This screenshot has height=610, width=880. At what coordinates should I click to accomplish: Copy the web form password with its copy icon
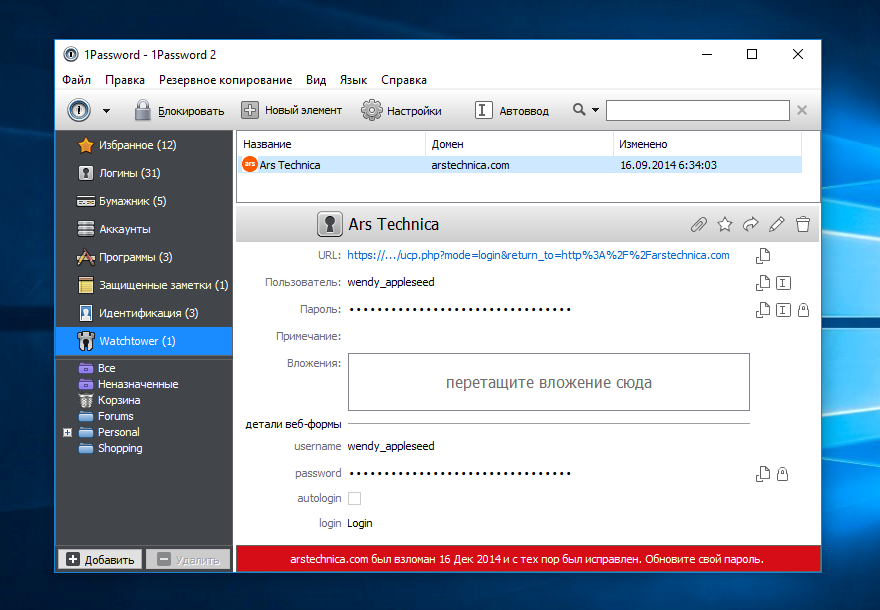coord(763,474)
